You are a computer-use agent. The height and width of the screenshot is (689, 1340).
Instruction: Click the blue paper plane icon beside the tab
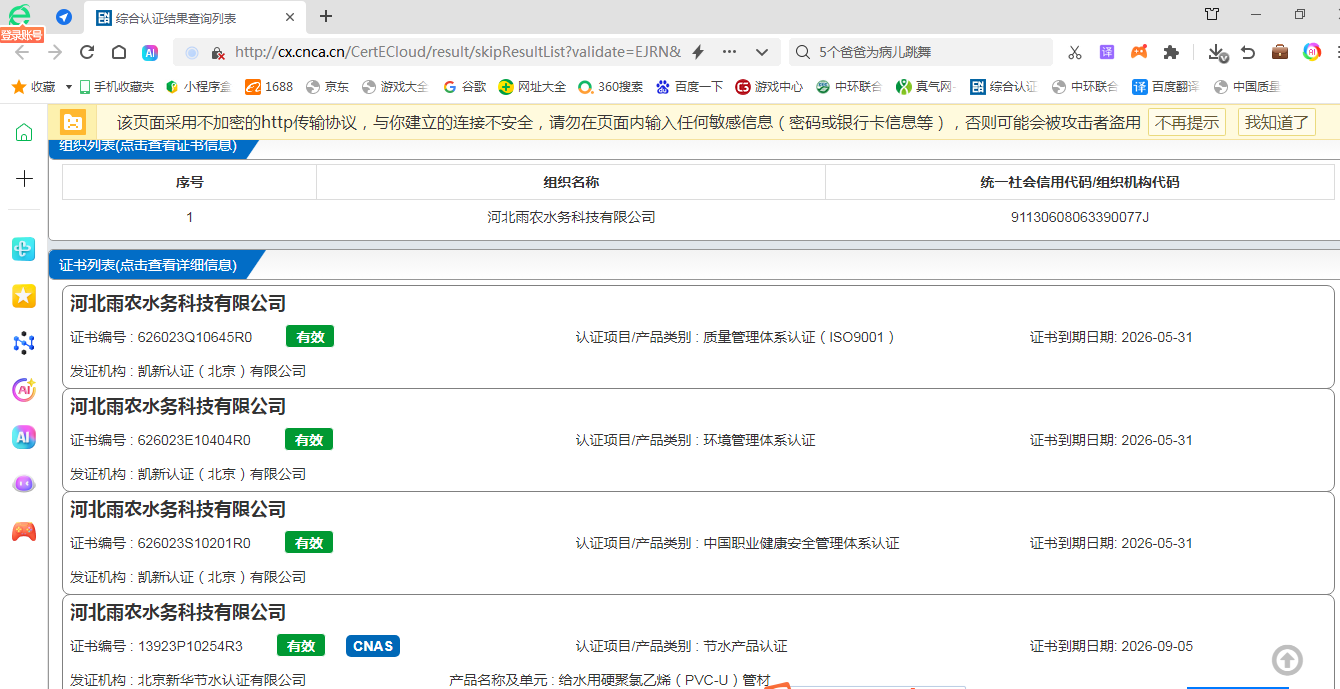pyautogui.click(x=64, y=17)
